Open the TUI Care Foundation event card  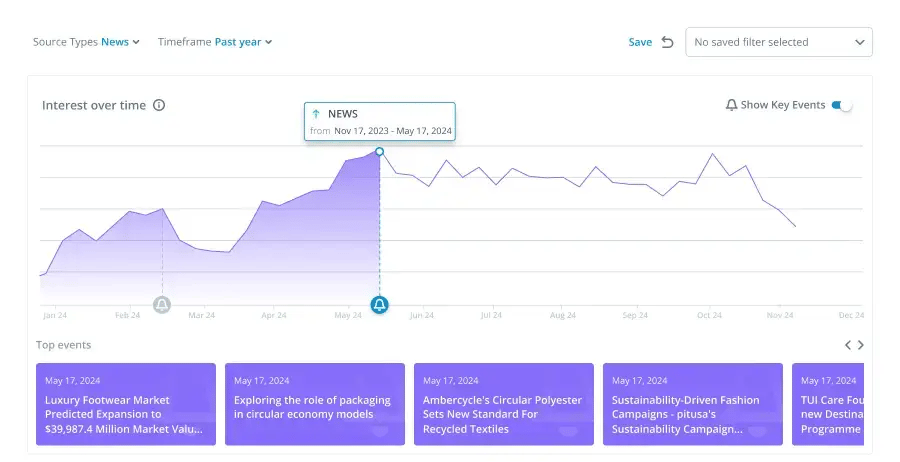(x=828, y=404)
